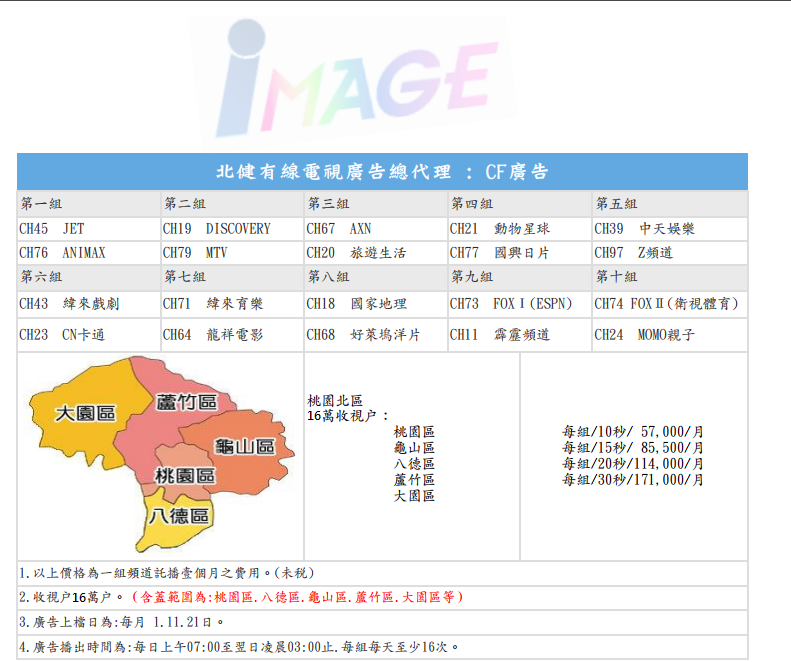The image size is (791, 662).
Task: Select the 'CH23 CN卡通' cell
Action: point(89,335)
